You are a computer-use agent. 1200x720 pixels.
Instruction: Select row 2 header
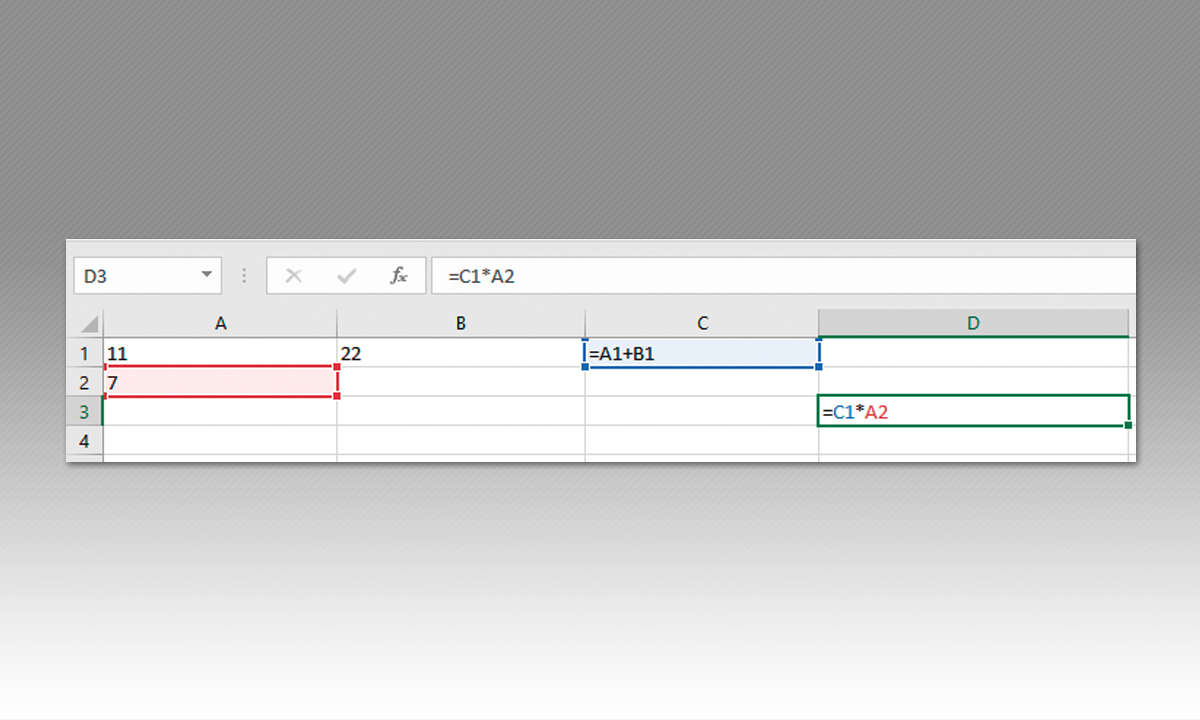[85, 382]
